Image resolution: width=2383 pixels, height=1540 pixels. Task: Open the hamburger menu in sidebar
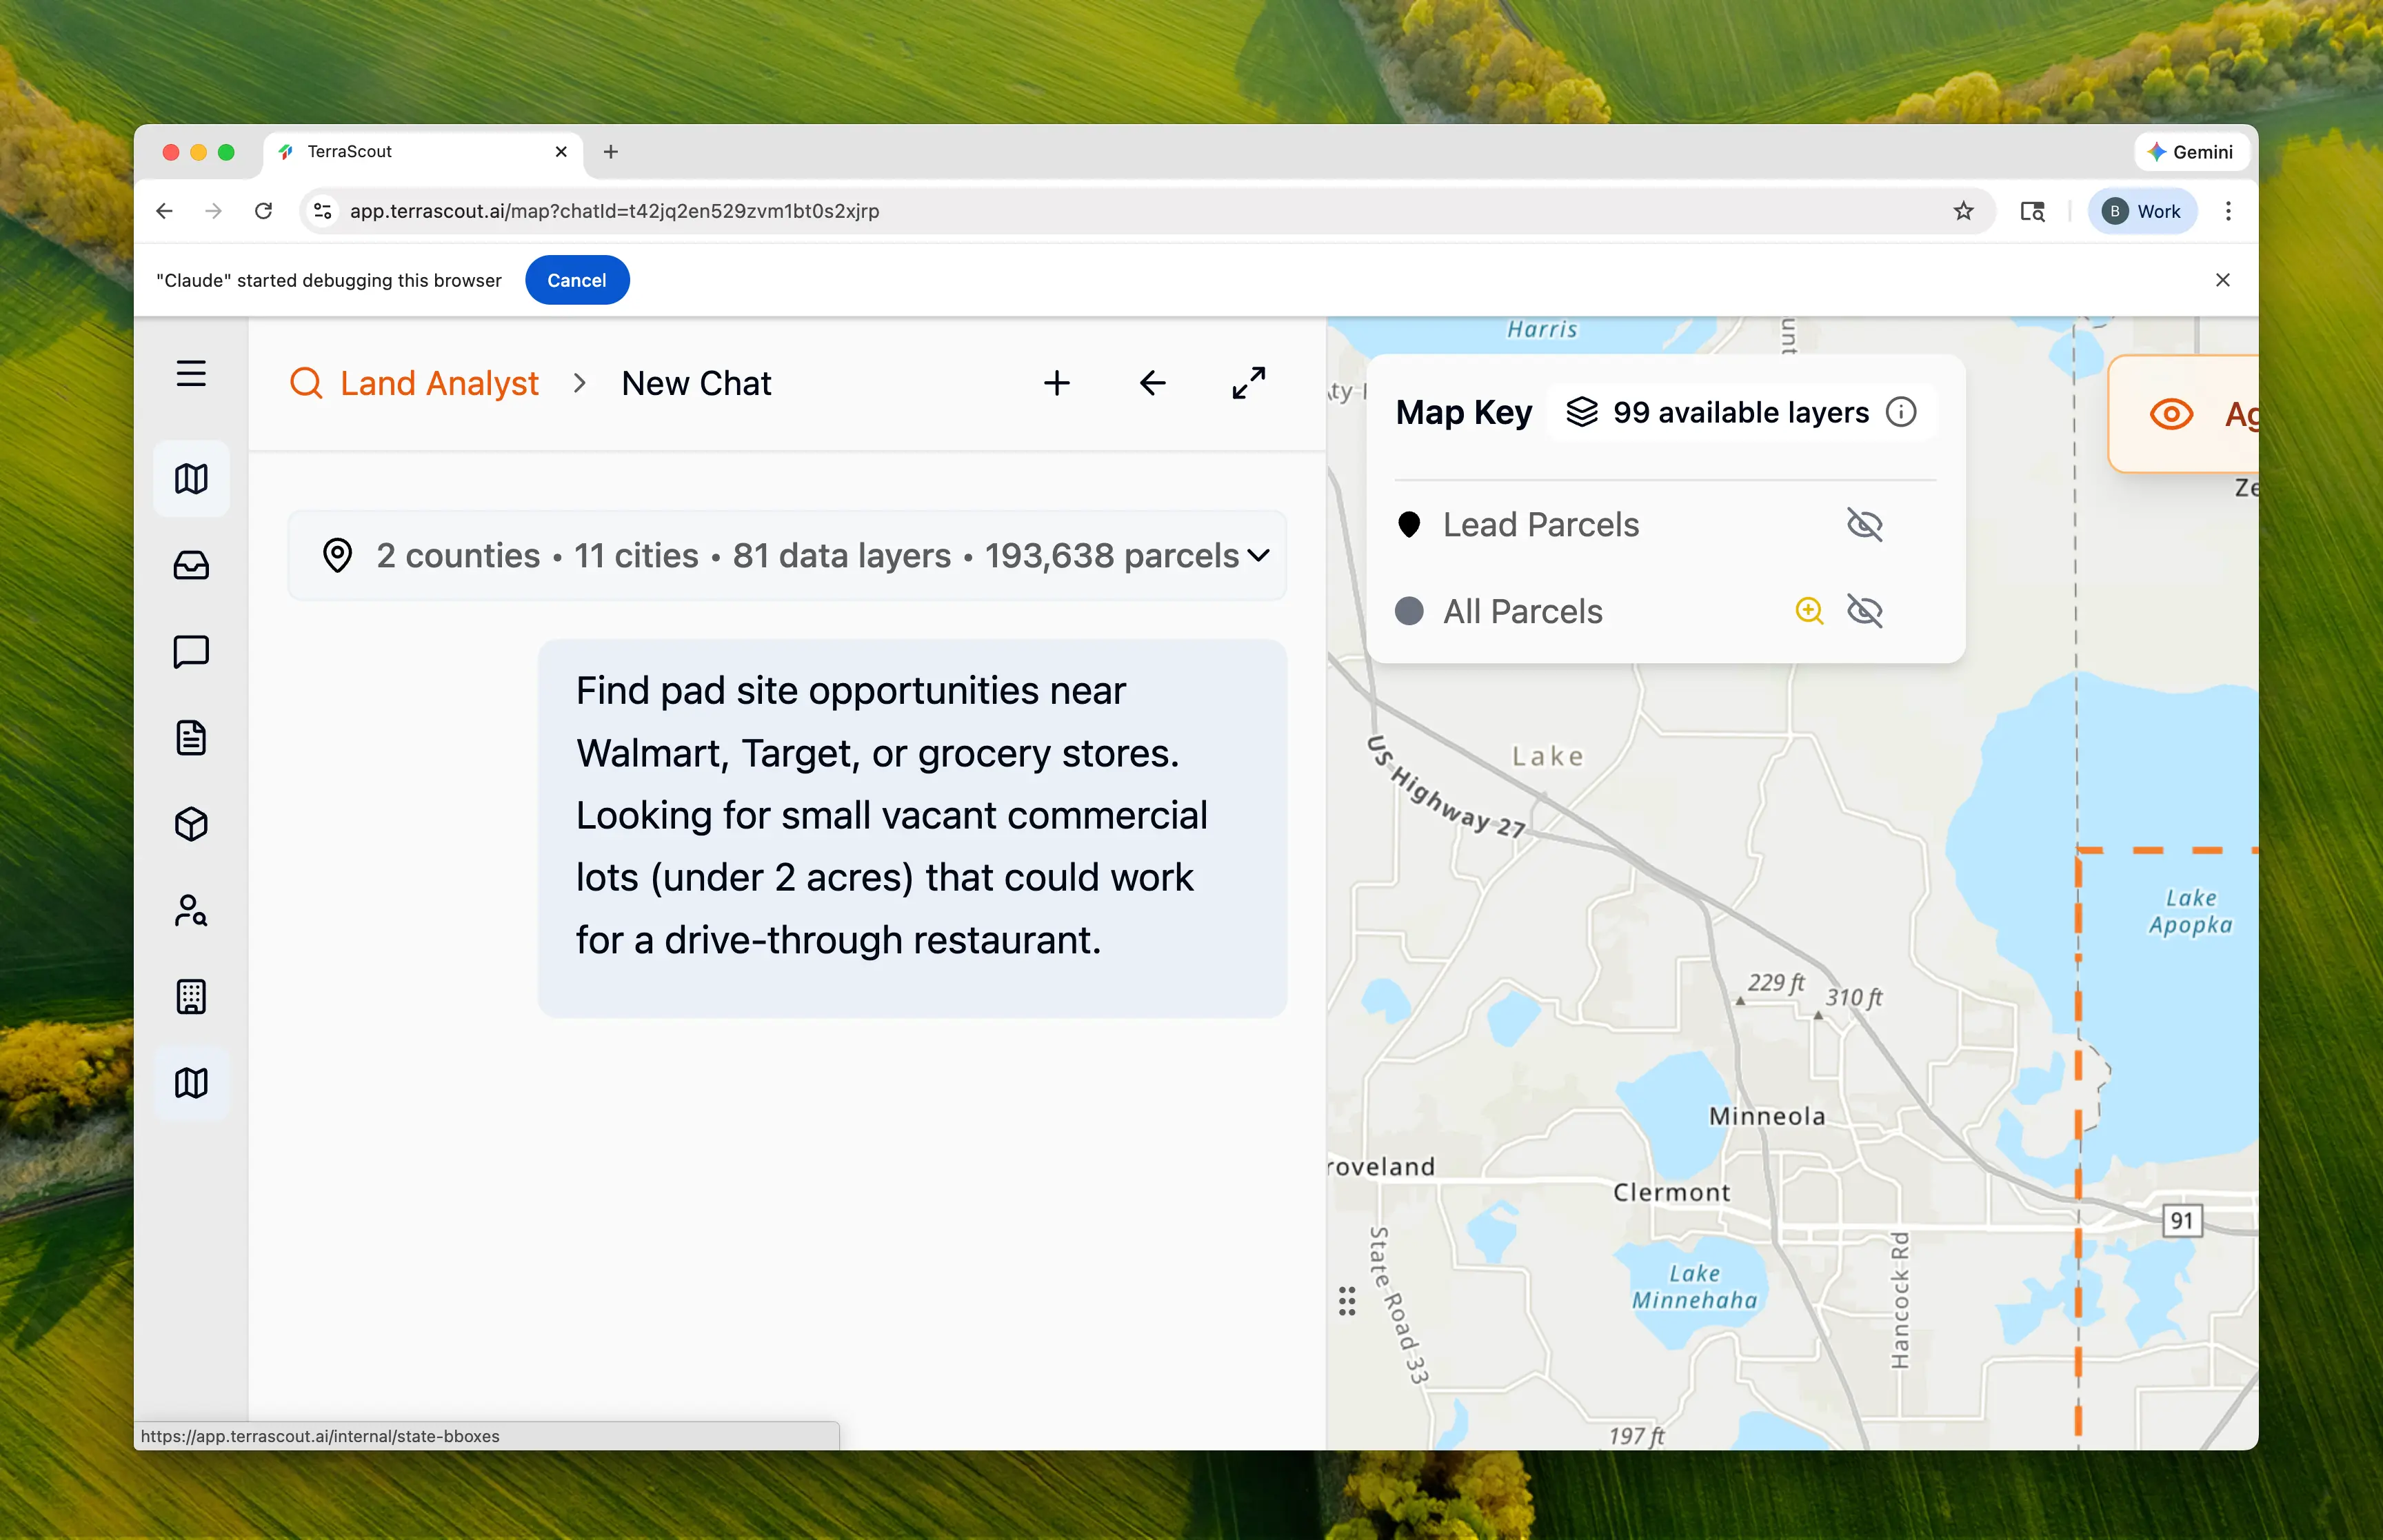[x=191, y=374]
